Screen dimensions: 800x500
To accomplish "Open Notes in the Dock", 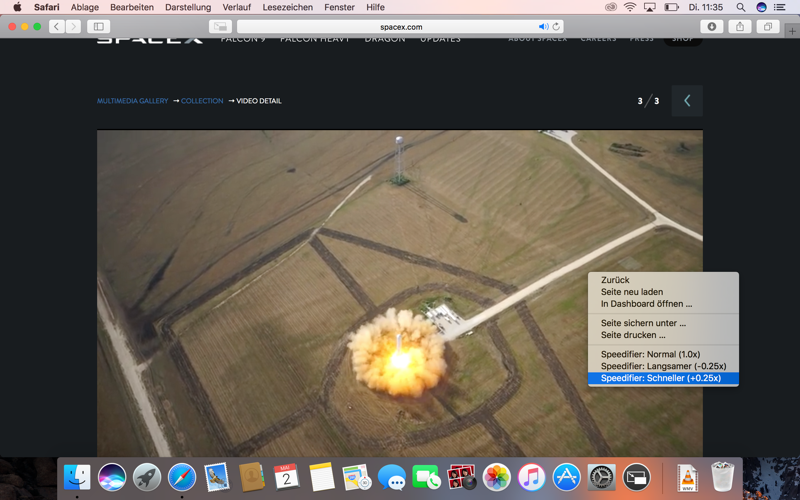I will [322, 478].
